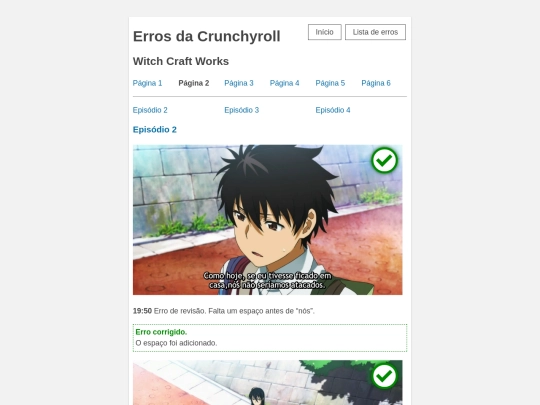Jump to Página 6
The image size is (540, 405).
point(376,83)
